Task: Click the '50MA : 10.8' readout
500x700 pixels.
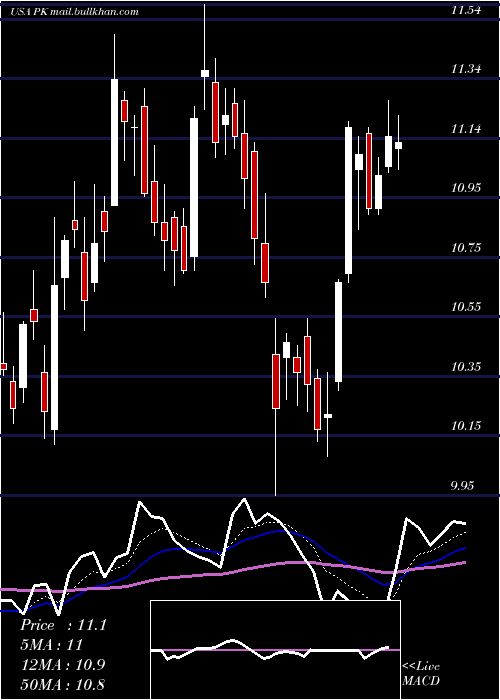Action: pos(62,684)
